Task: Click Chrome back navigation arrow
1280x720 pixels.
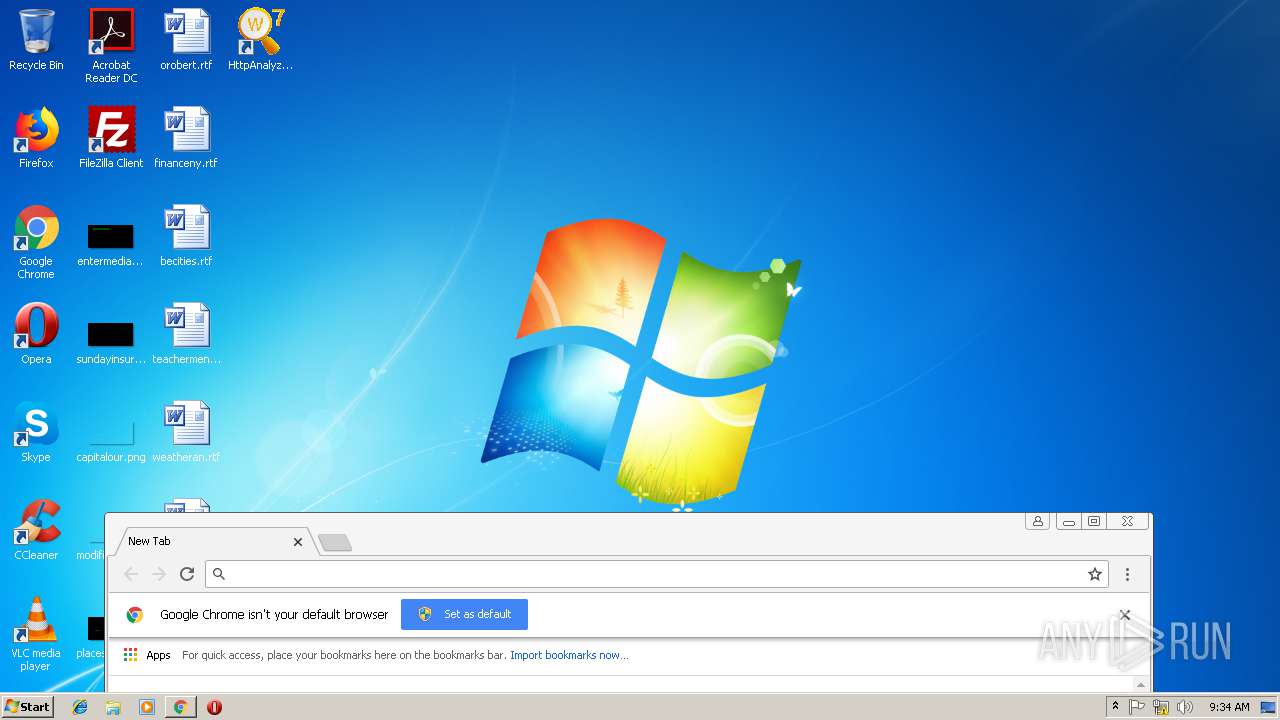Action: tap(131, 574)
